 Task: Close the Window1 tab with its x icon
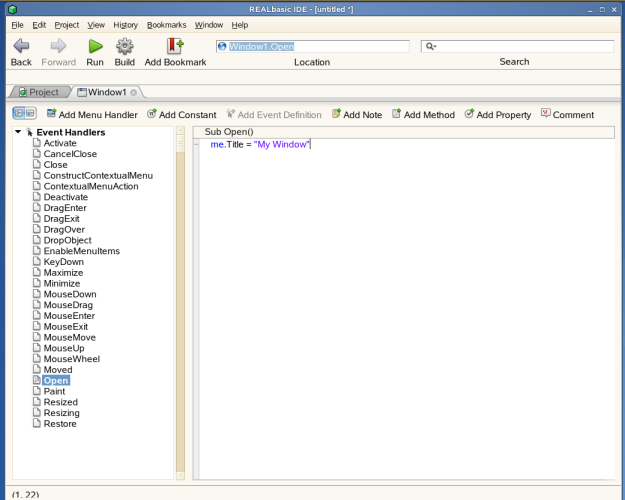coord(134,93)
